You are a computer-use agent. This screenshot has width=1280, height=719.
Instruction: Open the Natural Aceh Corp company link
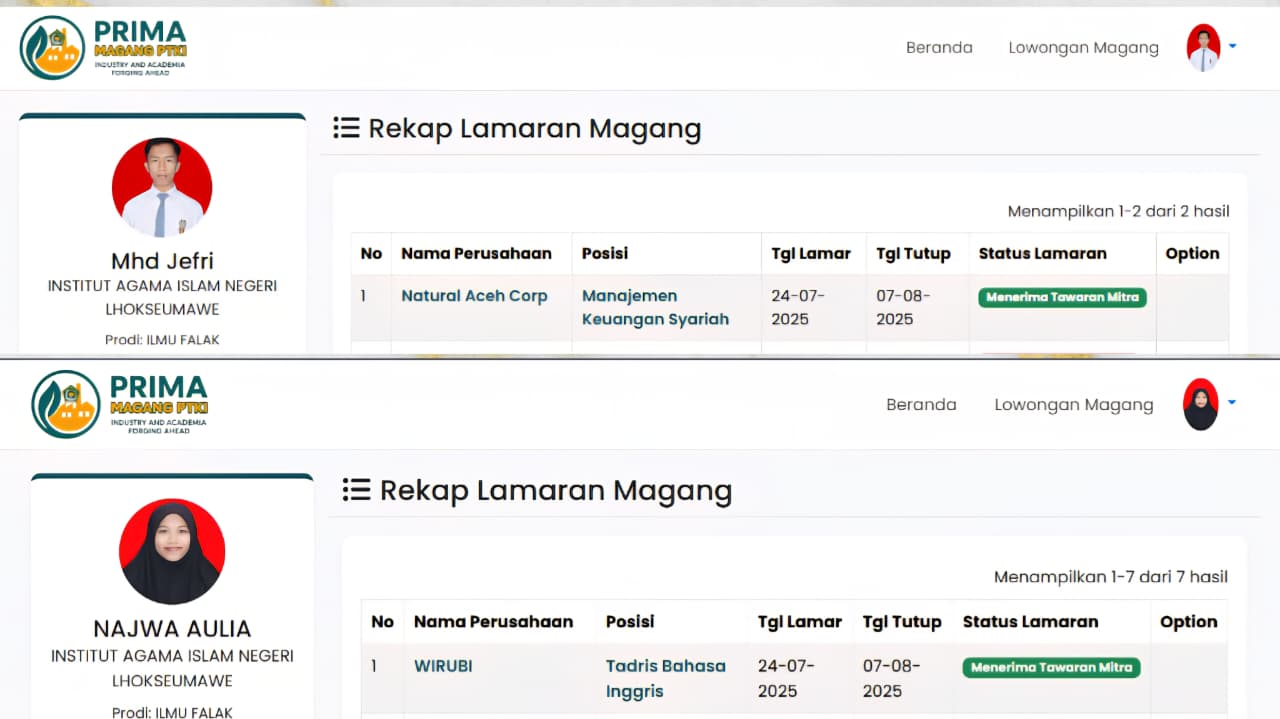click(474, 295)
